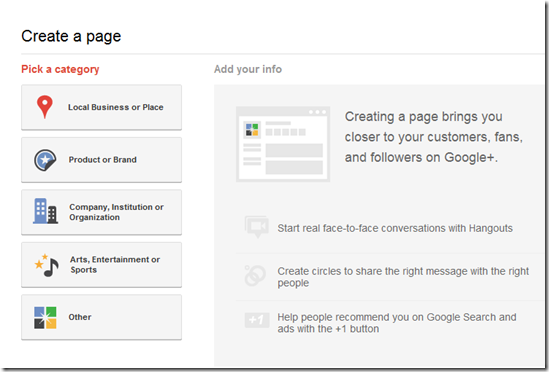Click "Create circles to share the right message" text

403,277
